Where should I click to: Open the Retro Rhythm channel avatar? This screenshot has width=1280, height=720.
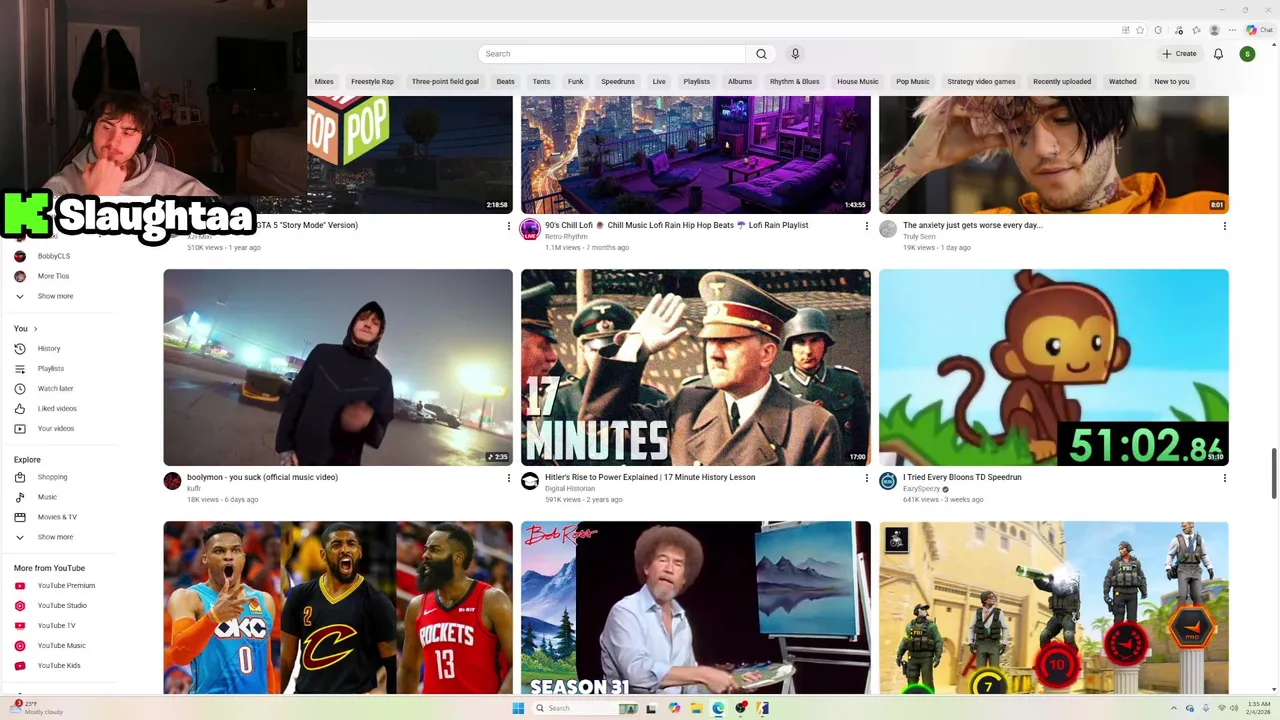point(530,230)
